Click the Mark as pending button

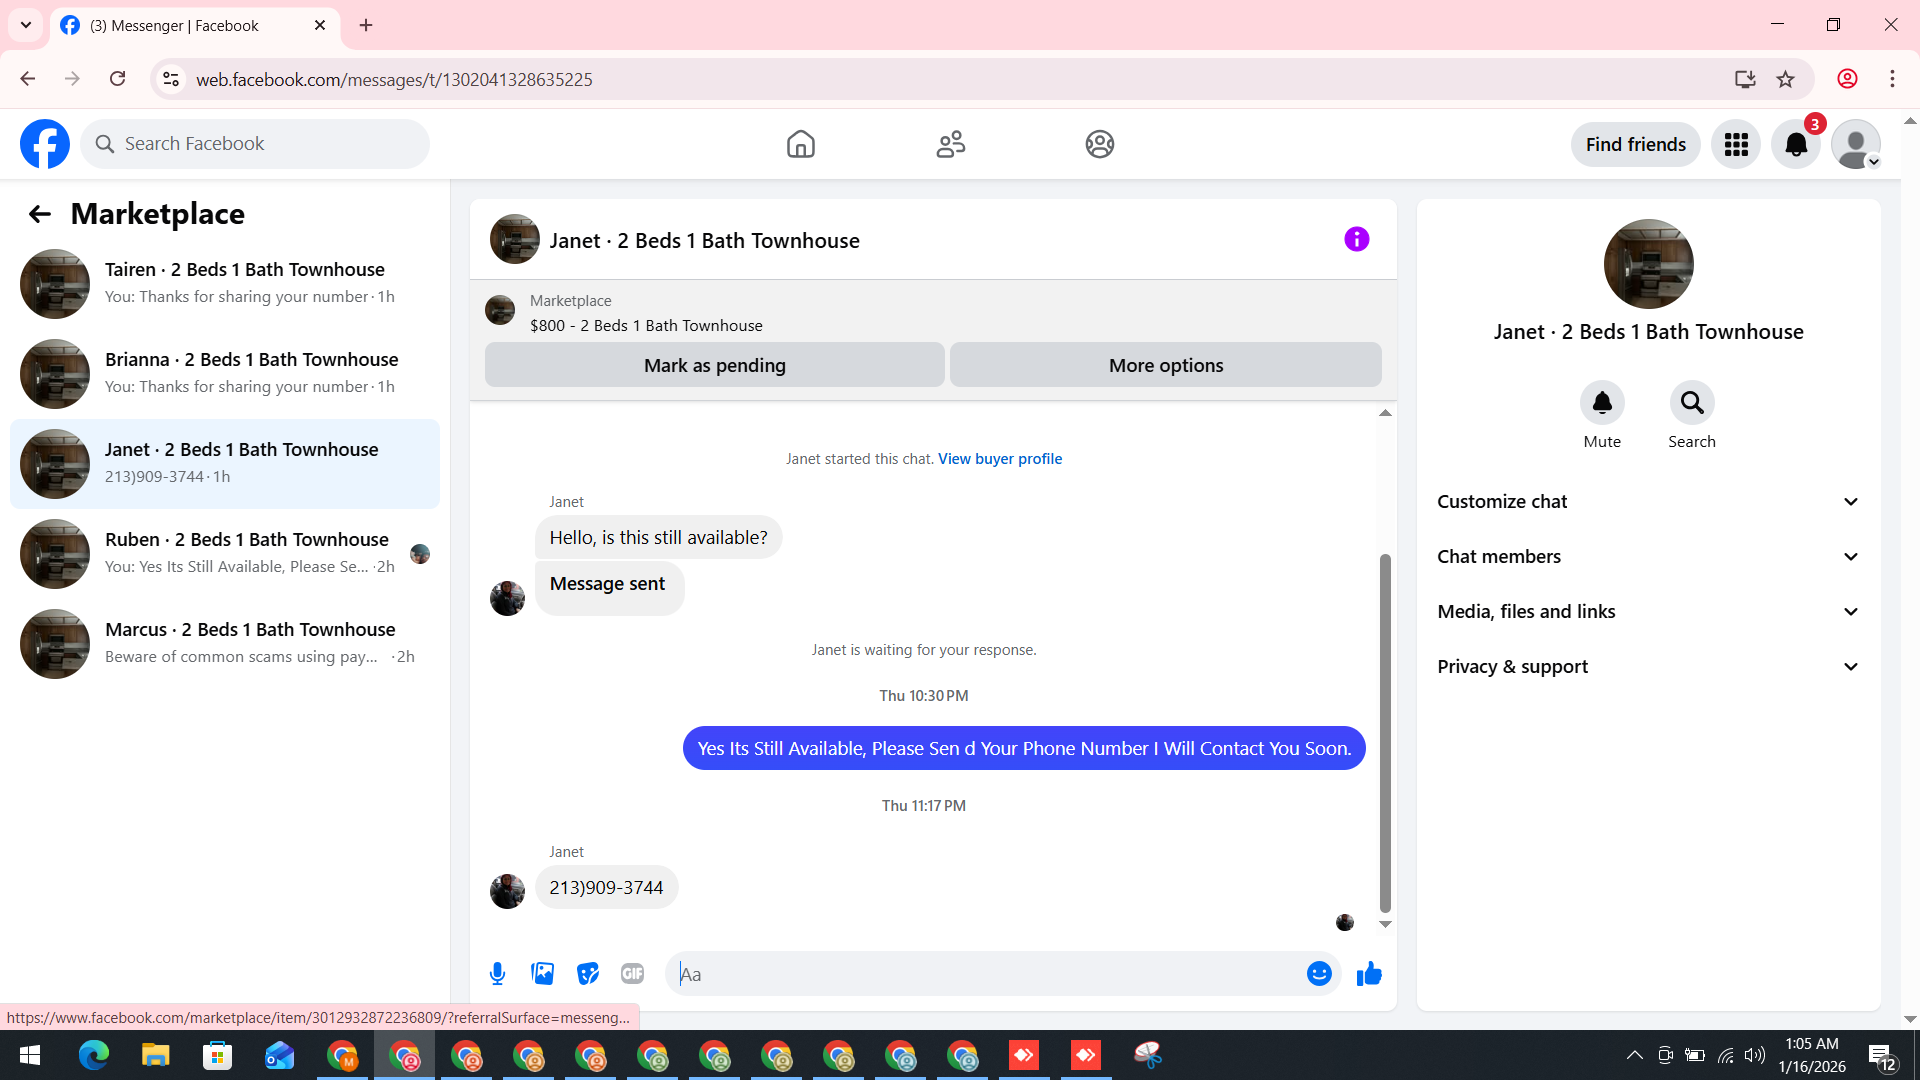714,365
